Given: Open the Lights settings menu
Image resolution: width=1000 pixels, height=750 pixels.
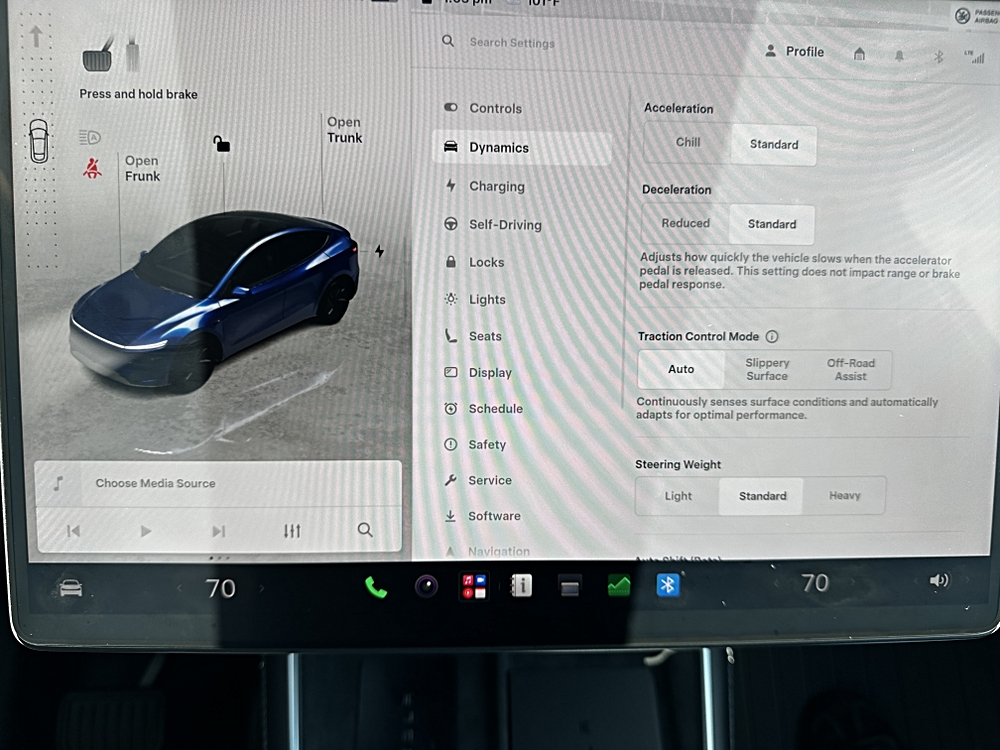Looking at the screenshot, I should [475, 299].
